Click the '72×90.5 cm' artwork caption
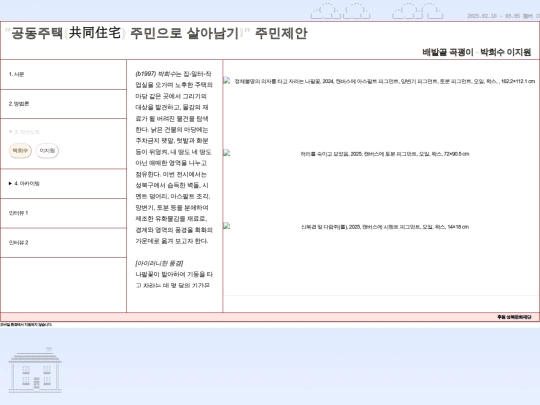This screenshot has height=405, width=540. click(x=385, y=154)
